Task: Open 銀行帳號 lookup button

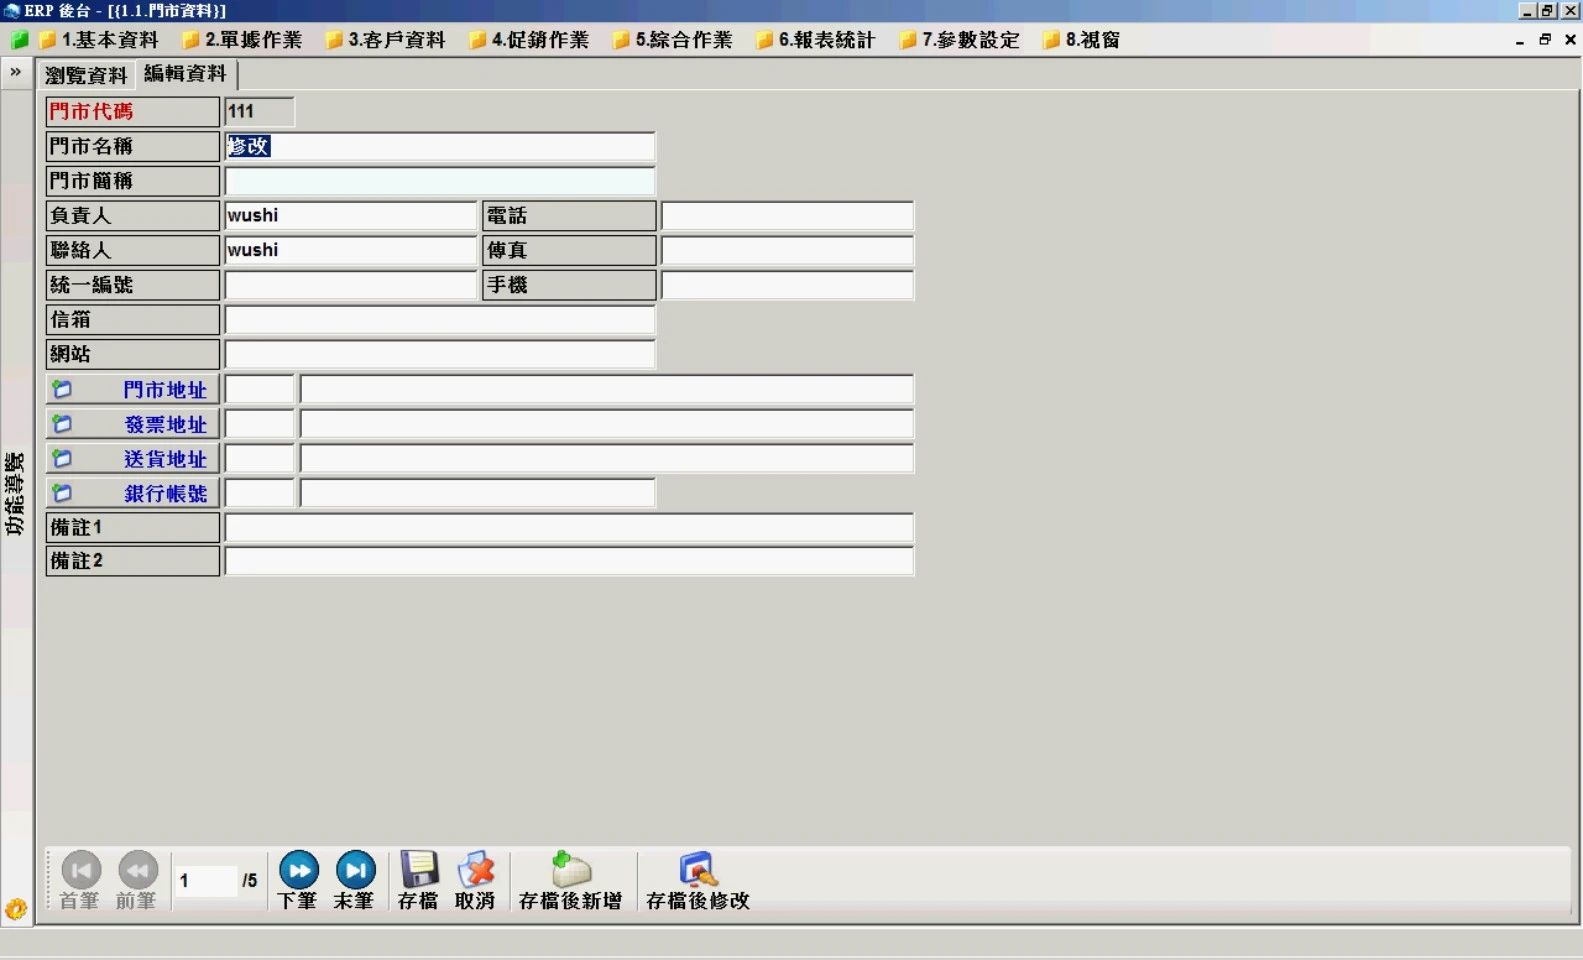Action: pyautogui.click(x=132, y=493)
